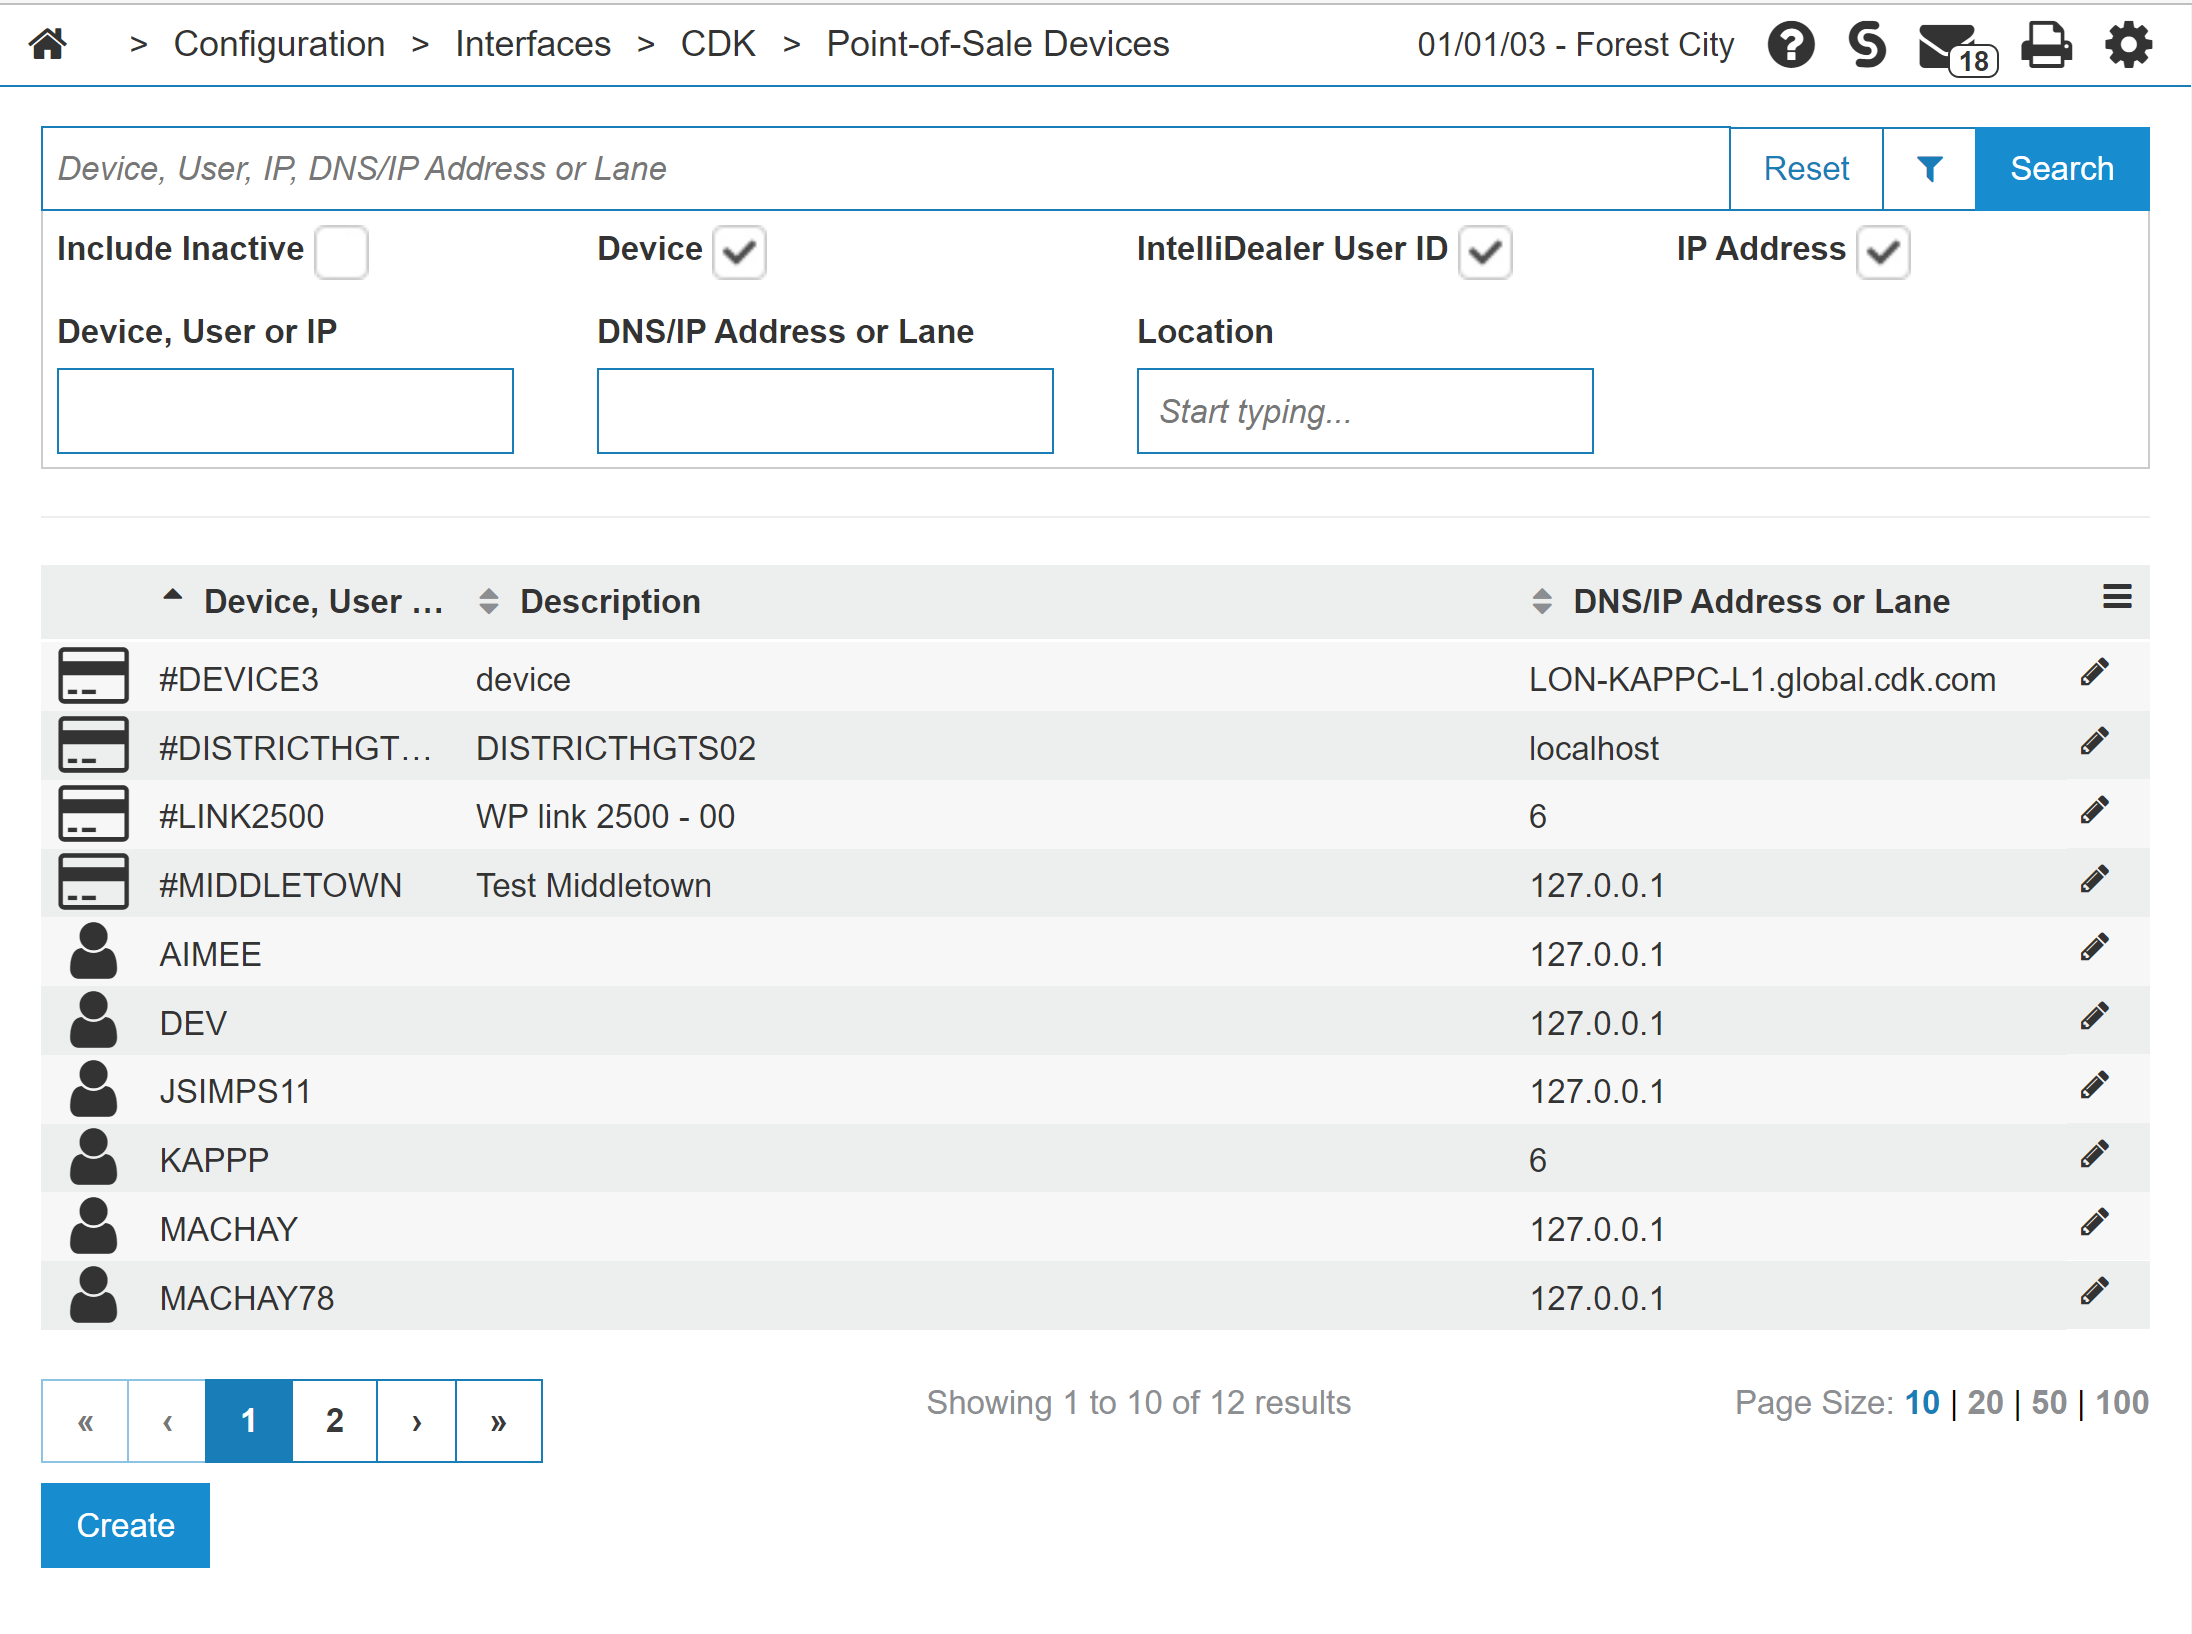Click the card device icon for #LINK2500
The image size is (2192, 1634).
93,813
